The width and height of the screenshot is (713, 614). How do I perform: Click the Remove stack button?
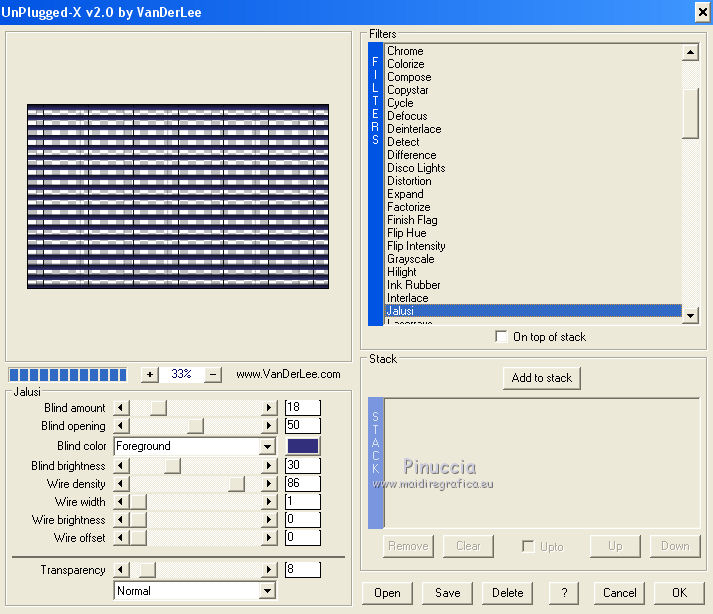(x=408, y=546)
